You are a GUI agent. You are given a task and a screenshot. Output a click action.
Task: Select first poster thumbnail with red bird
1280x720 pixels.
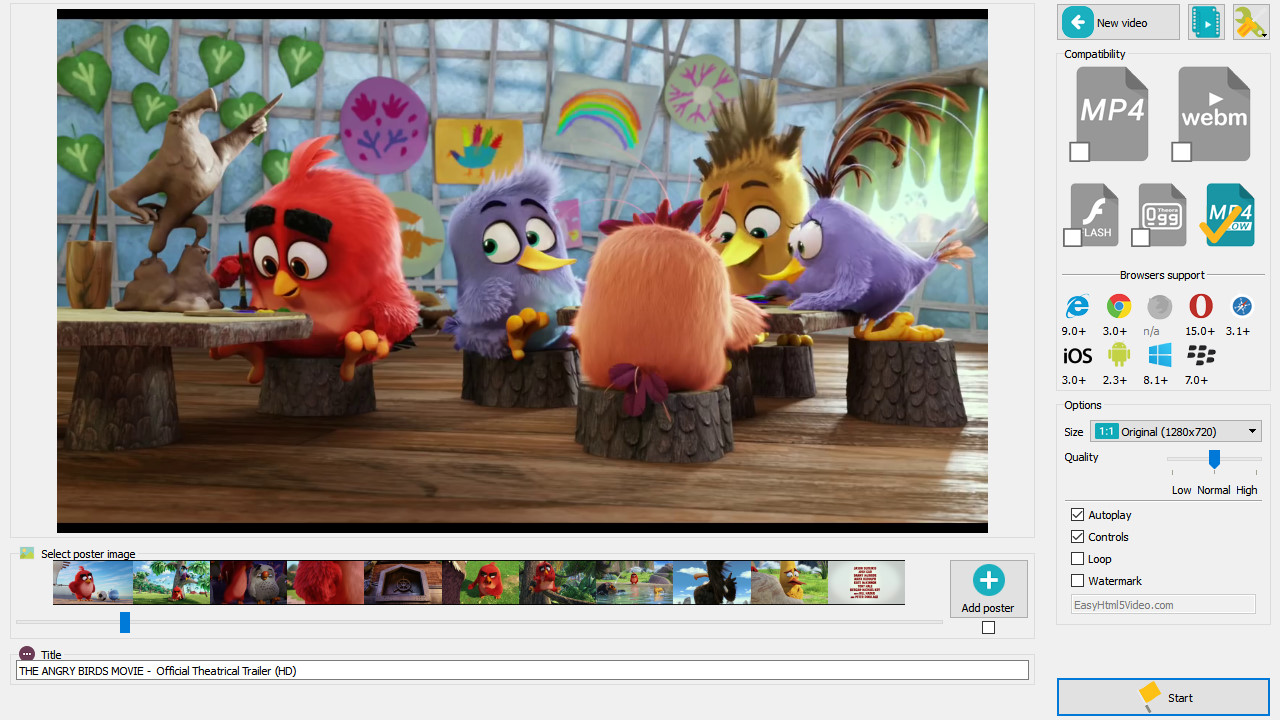click(x=92, y=582)
